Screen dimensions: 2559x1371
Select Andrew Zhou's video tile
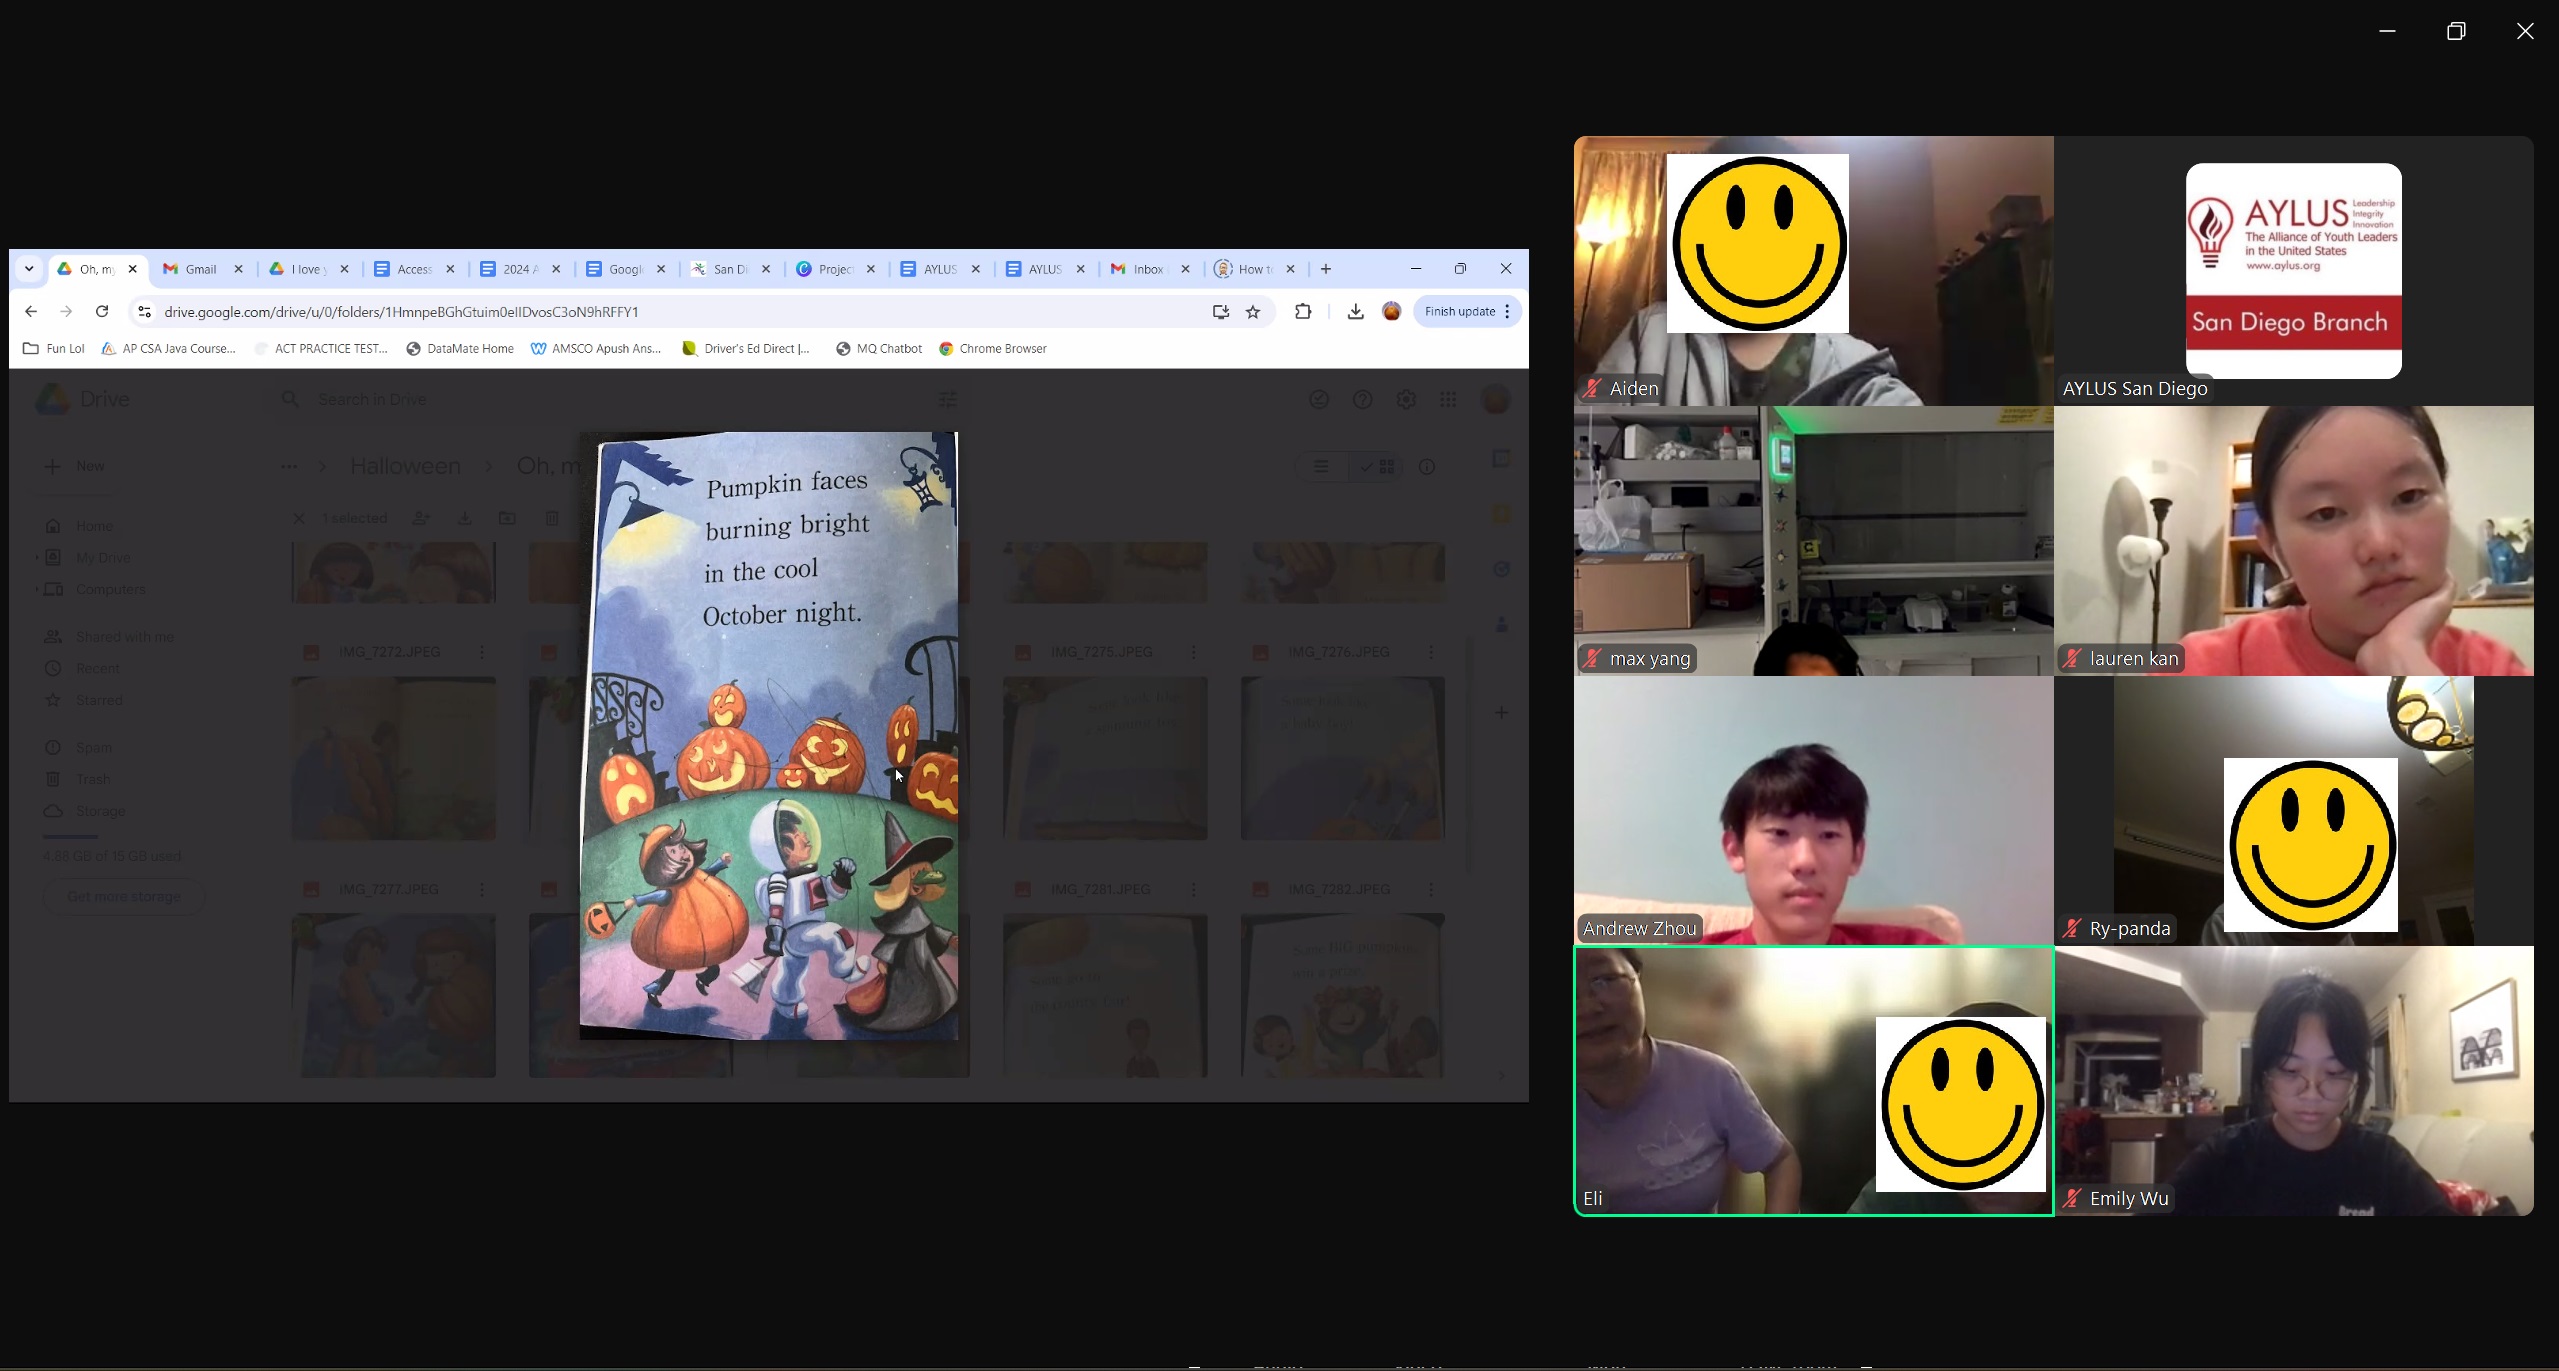click(1813, 811)
